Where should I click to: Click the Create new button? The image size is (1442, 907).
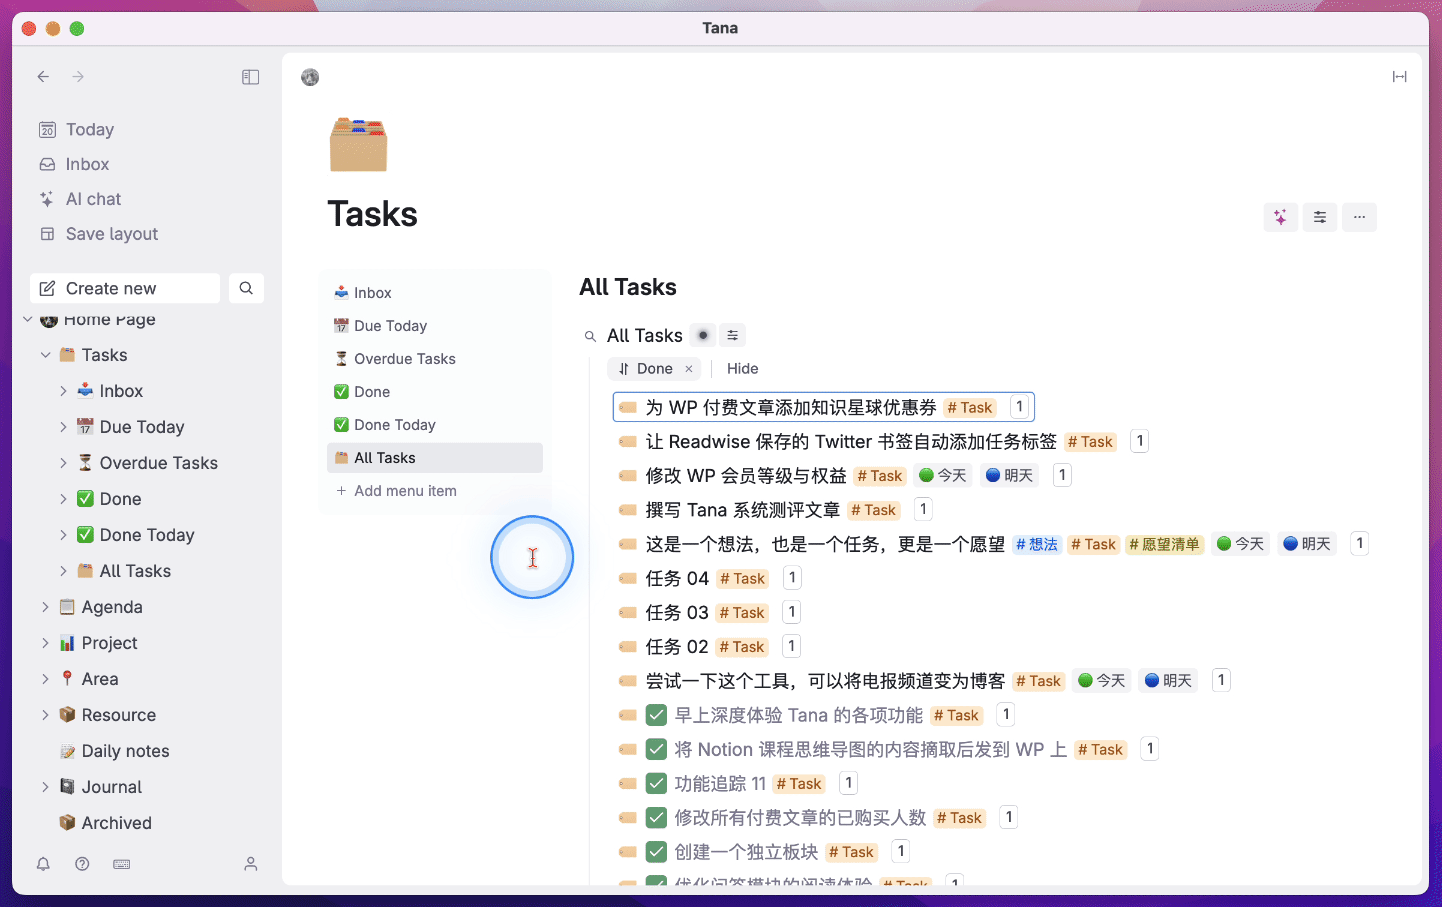click(x=125, y=288)
